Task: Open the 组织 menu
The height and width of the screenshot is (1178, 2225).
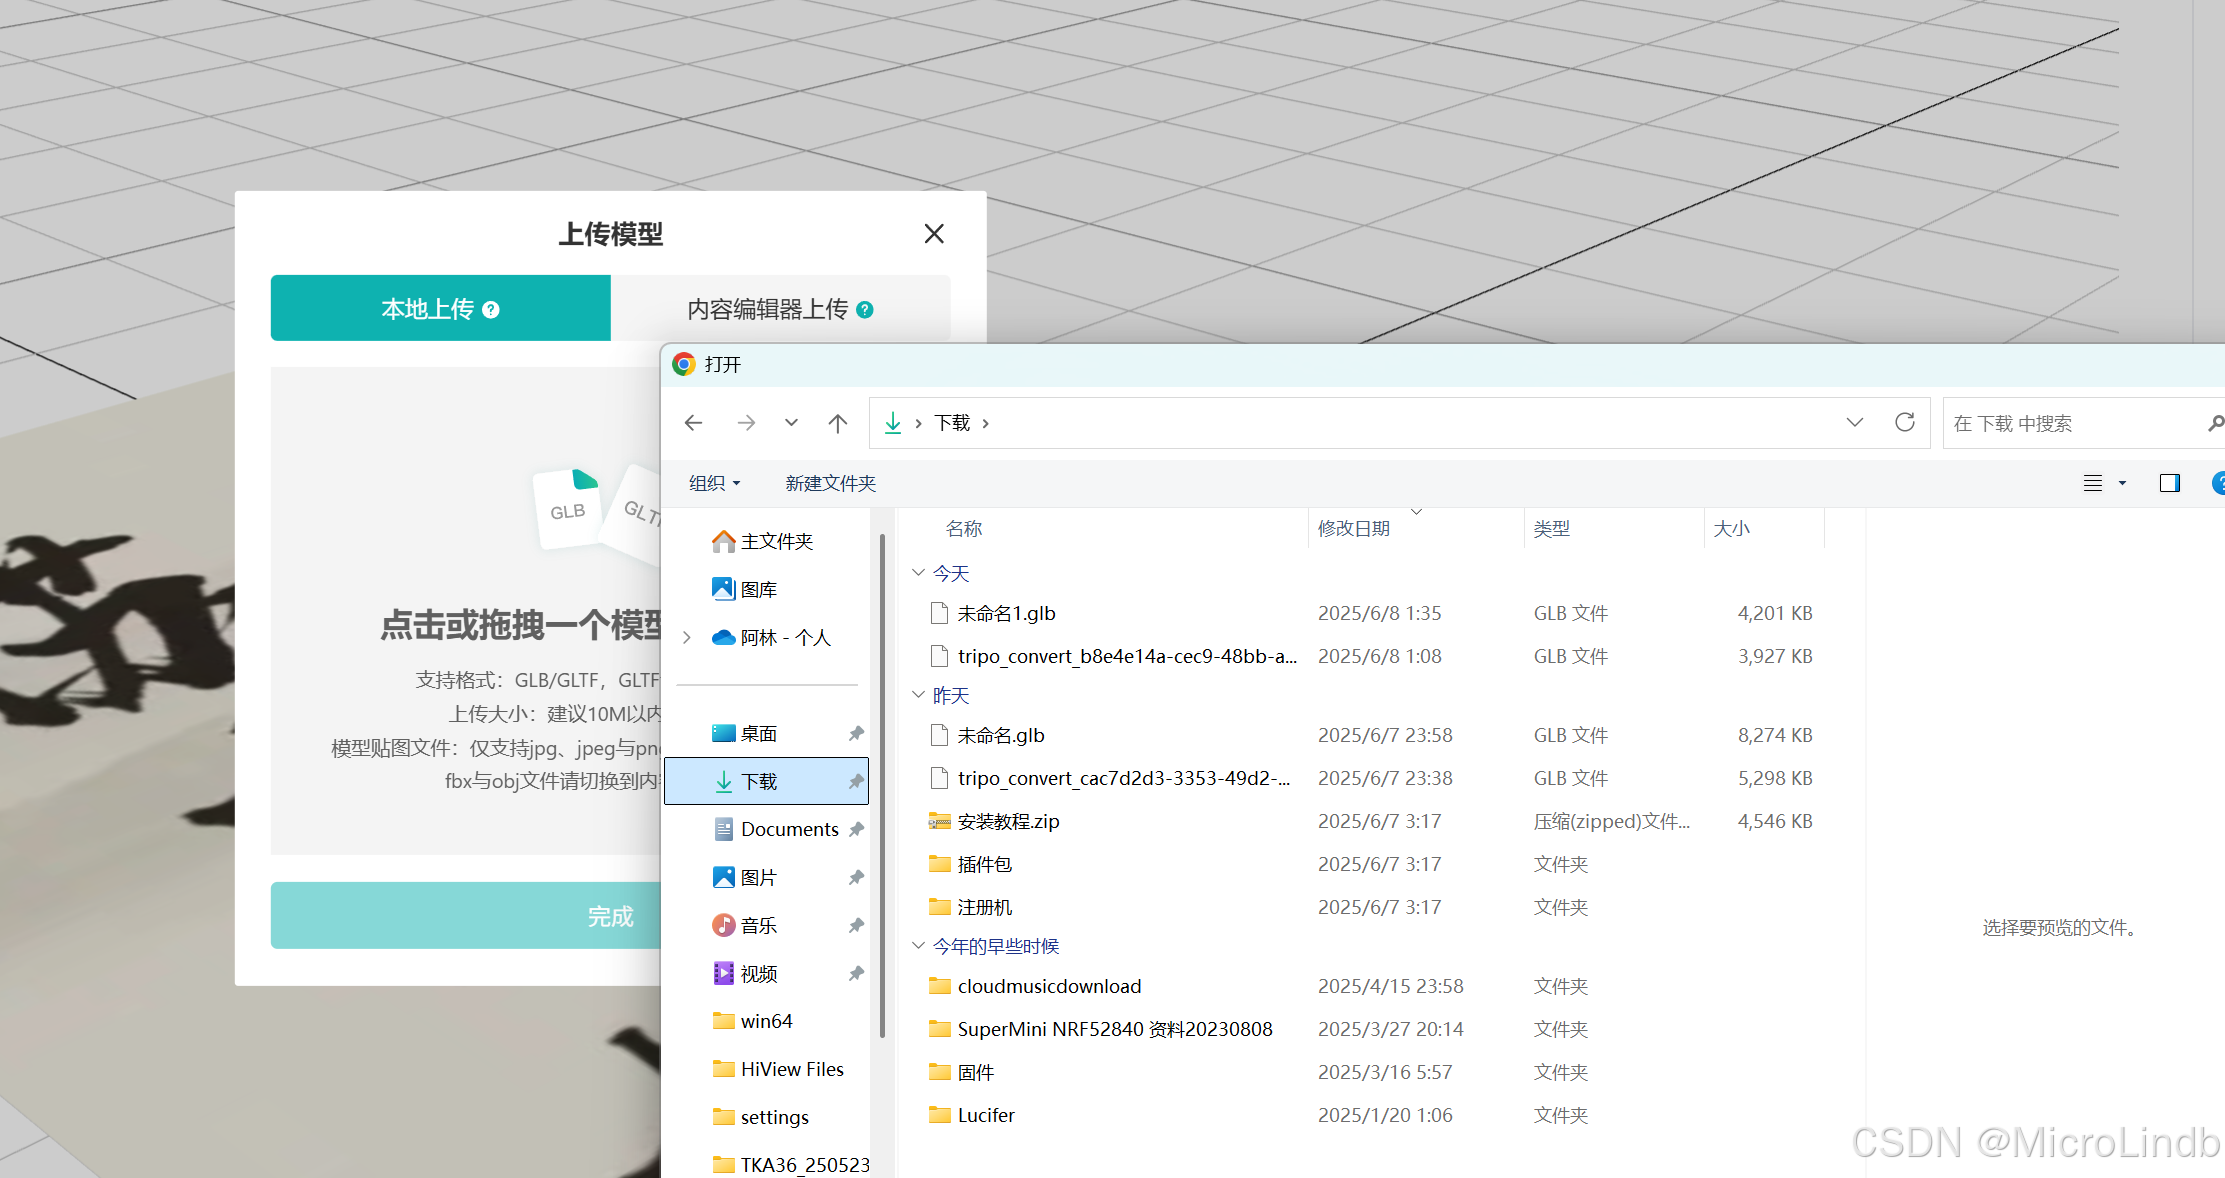Action: (x=714, y=483)
